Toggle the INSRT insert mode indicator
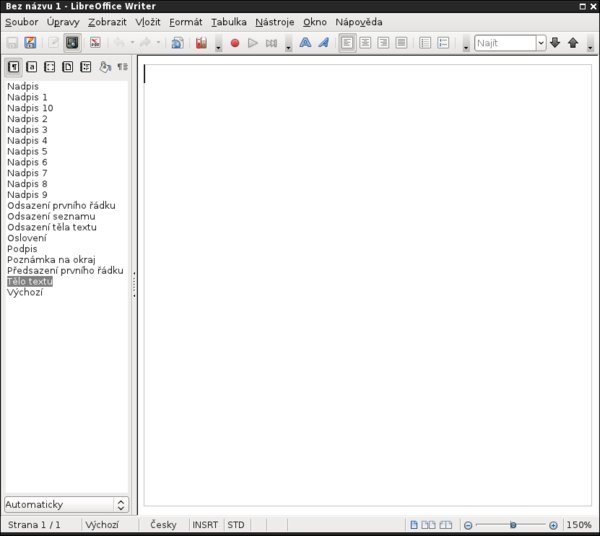The height and width of the screenshot is (536, 600). coord(205,525)
